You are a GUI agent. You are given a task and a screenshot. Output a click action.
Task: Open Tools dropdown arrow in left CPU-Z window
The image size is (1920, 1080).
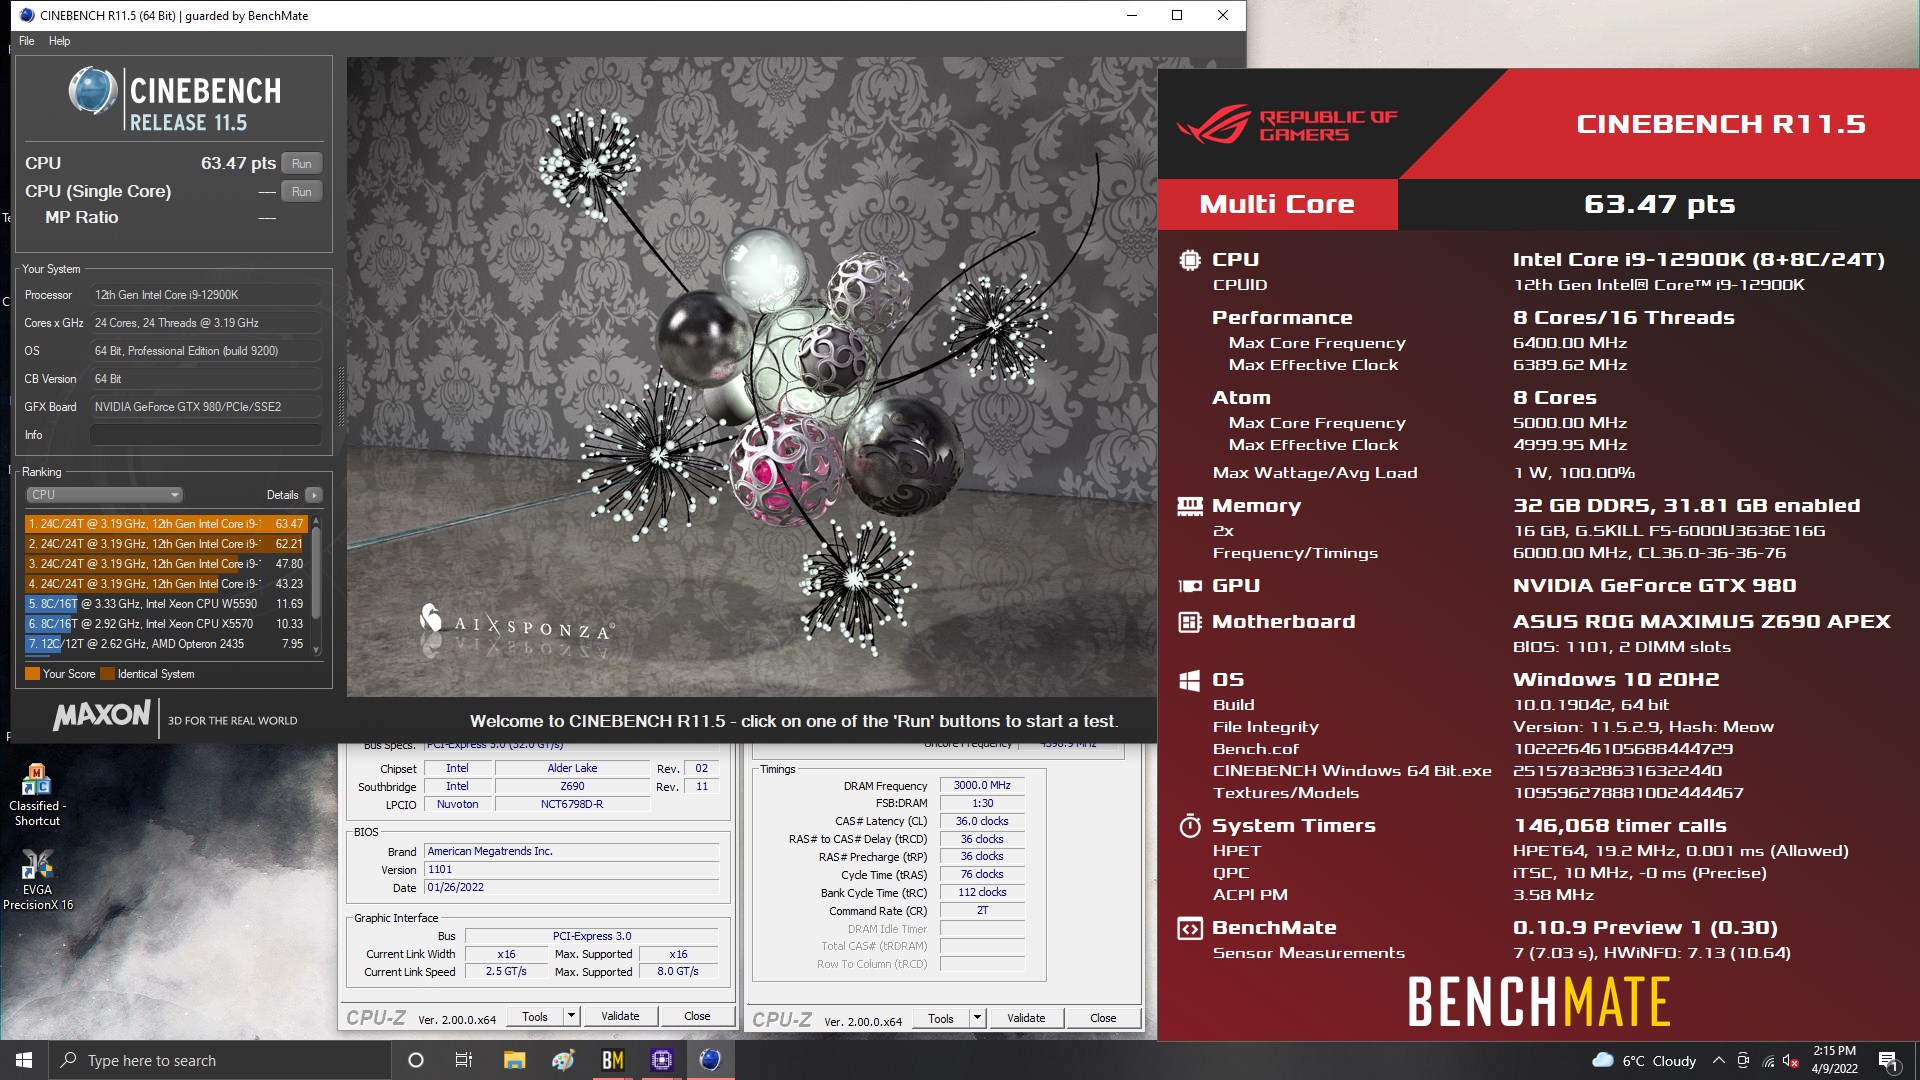[x=571, y=1017]
